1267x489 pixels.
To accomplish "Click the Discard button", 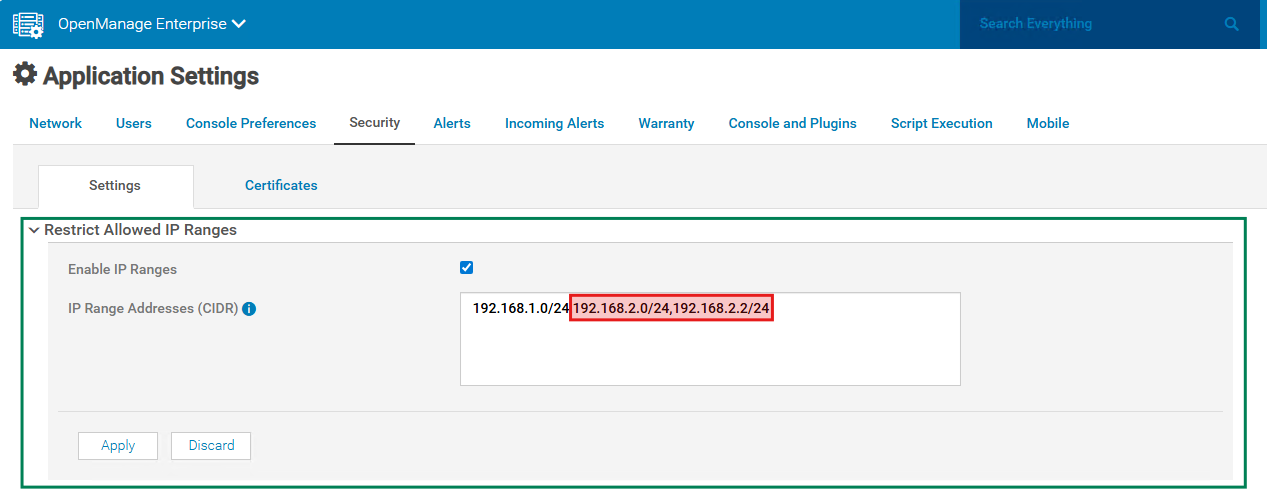I will (211, 446).
